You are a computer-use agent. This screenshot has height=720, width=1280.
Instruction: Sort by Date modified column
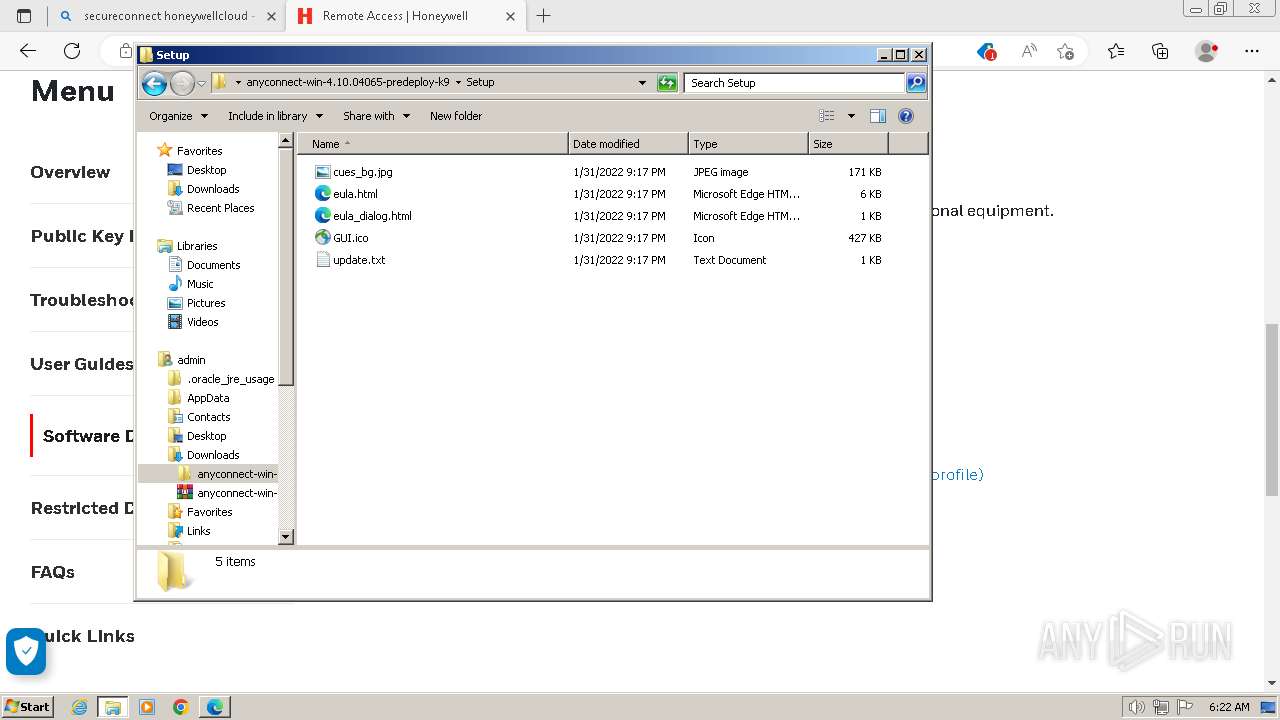[x=628, y=144]
